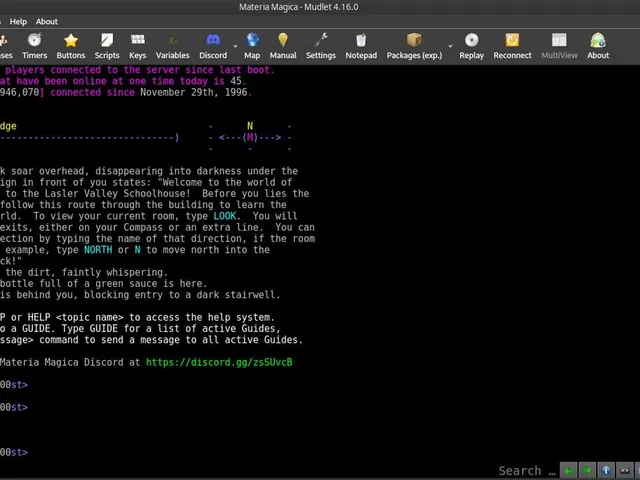
Task: Open the Scripts editor
Action: tap(107, 46)
